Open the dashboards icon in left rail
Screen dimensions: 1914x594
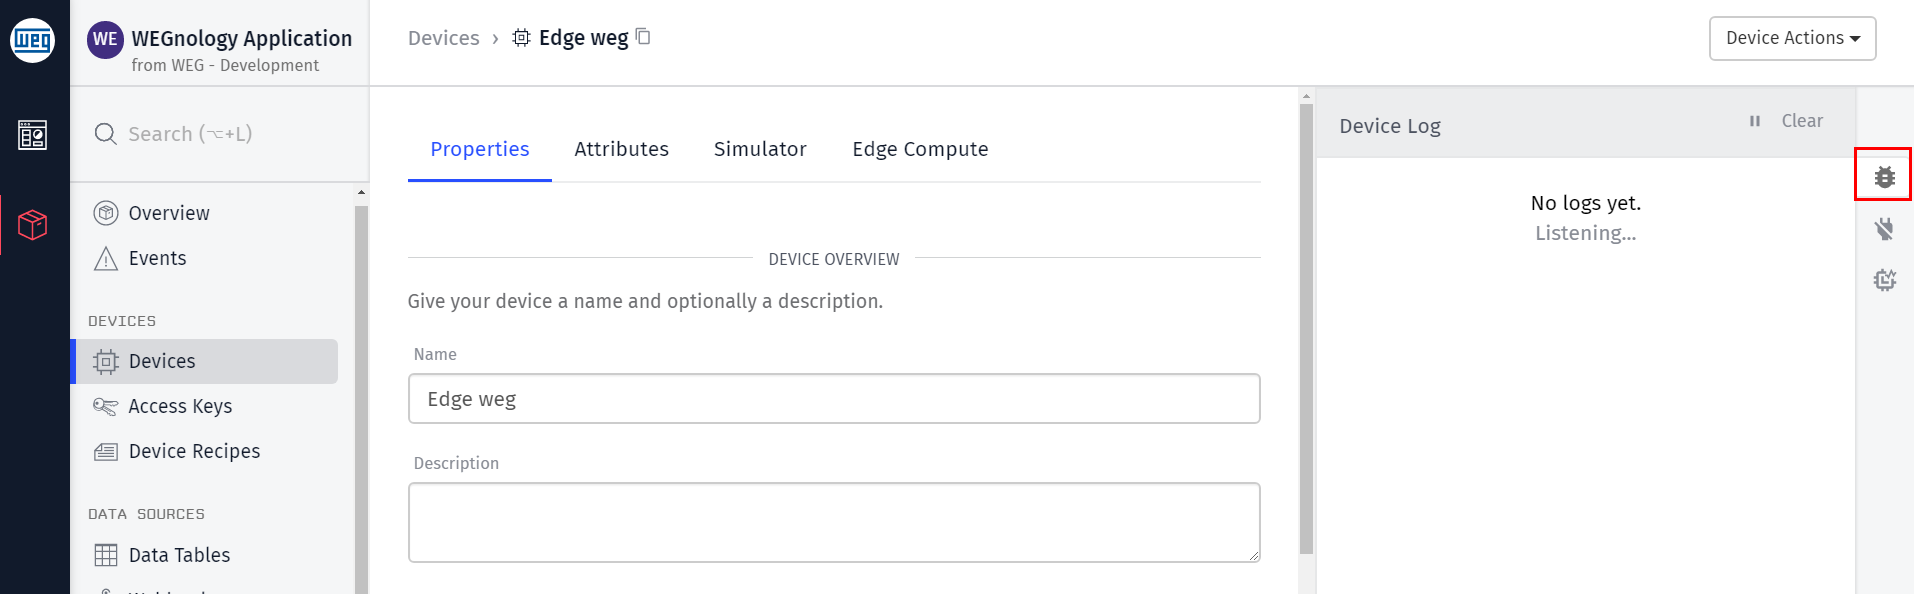(33, 134)
